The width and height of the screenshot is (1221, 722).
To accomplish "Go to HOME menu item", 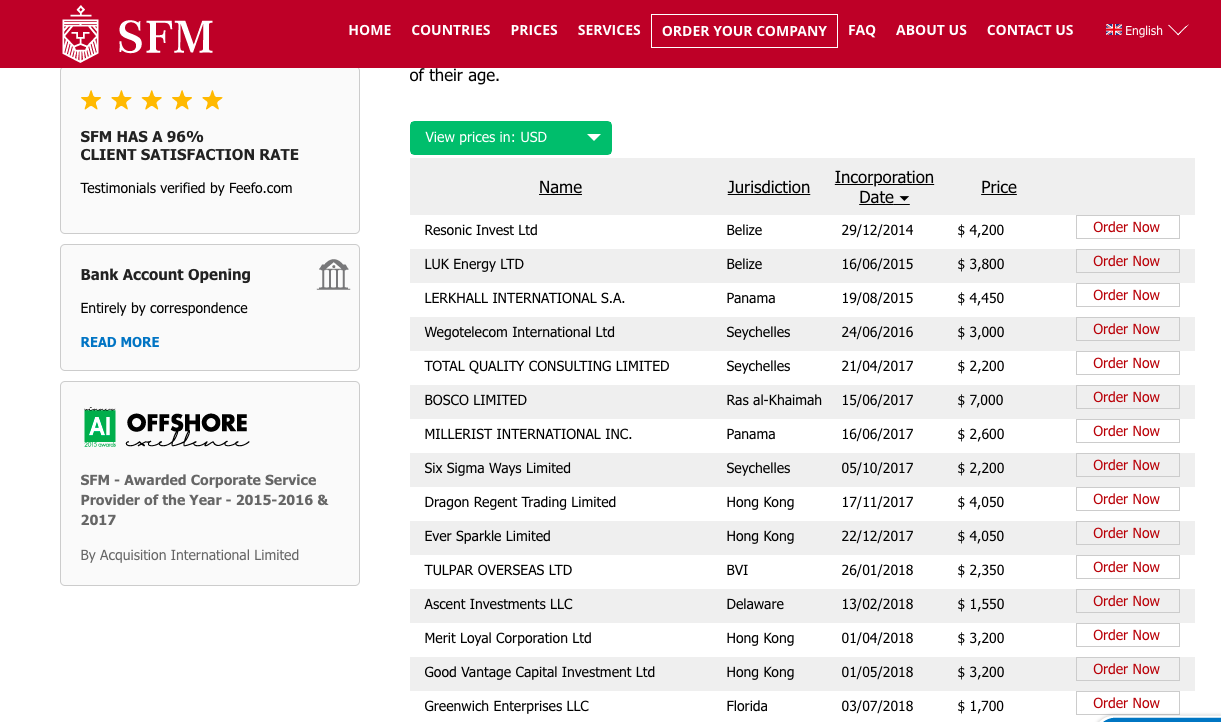I will [370, 30].
